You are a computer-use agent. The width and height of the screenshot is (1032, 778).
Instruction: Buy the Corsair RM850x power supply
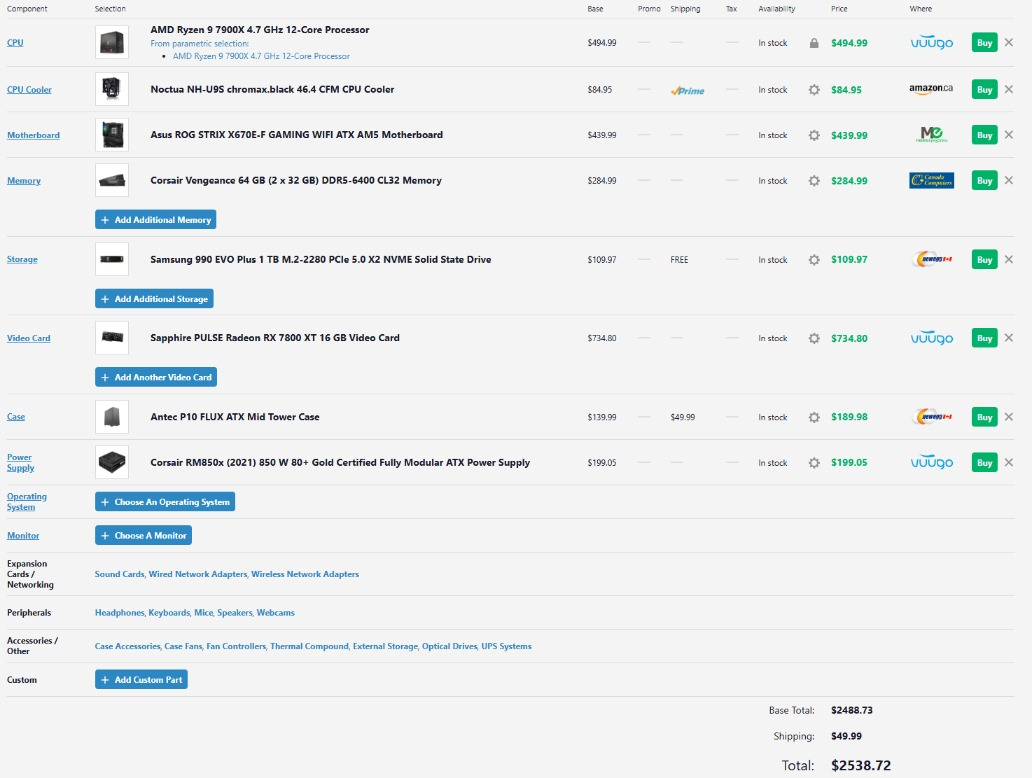(984, 463)
